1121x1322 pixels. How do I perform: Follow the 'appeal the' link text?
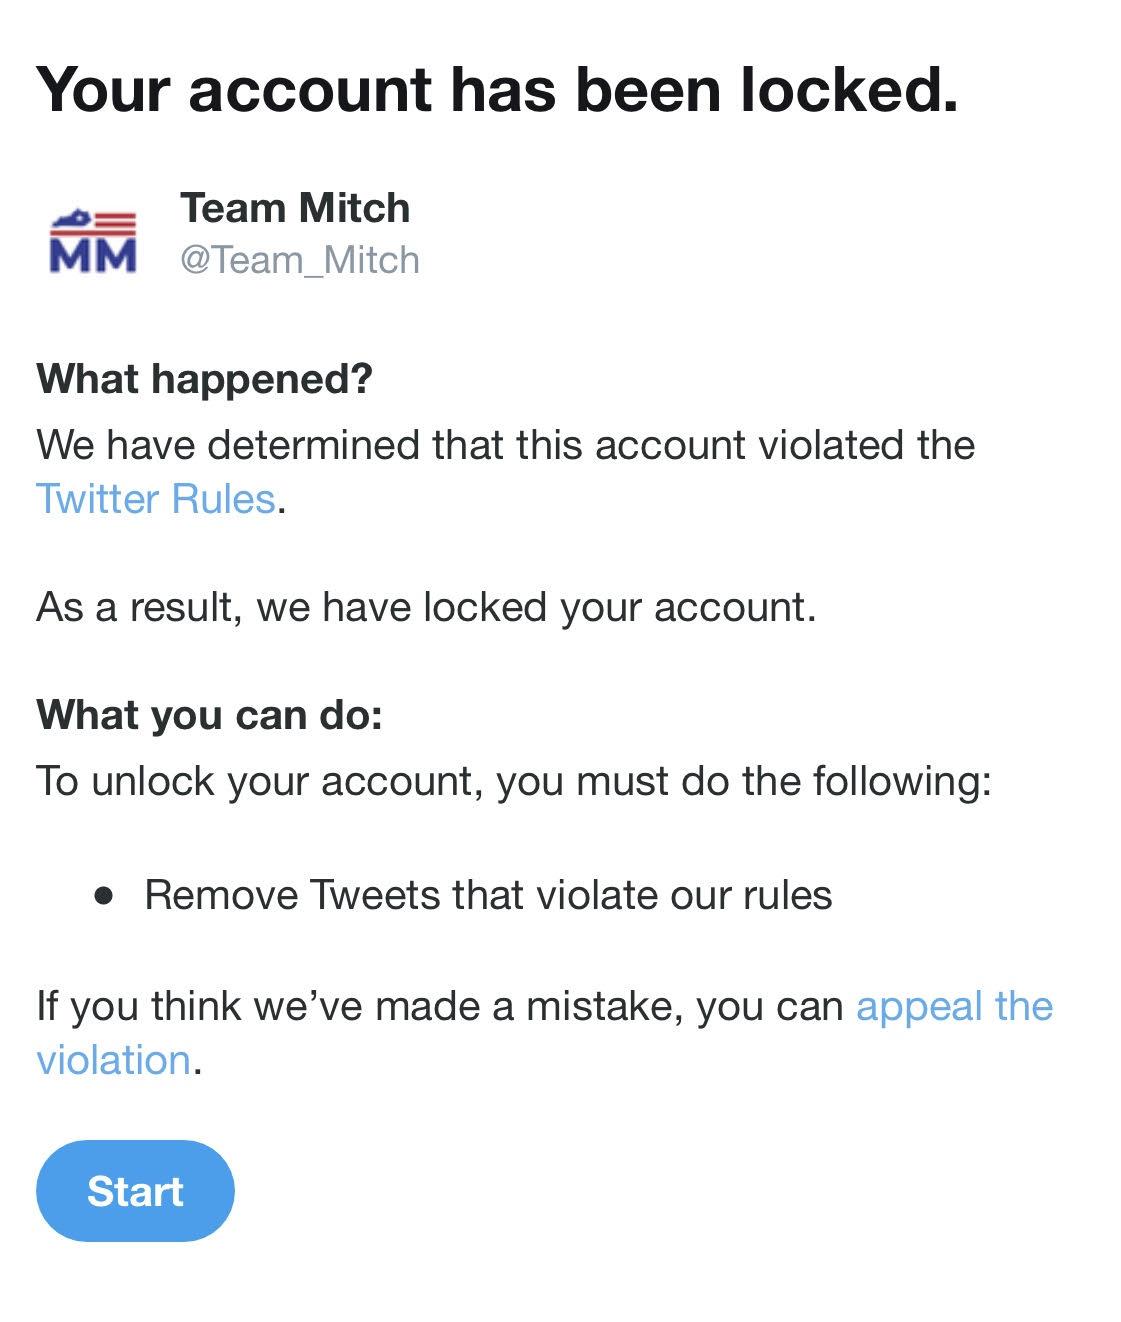point(954,1006)
